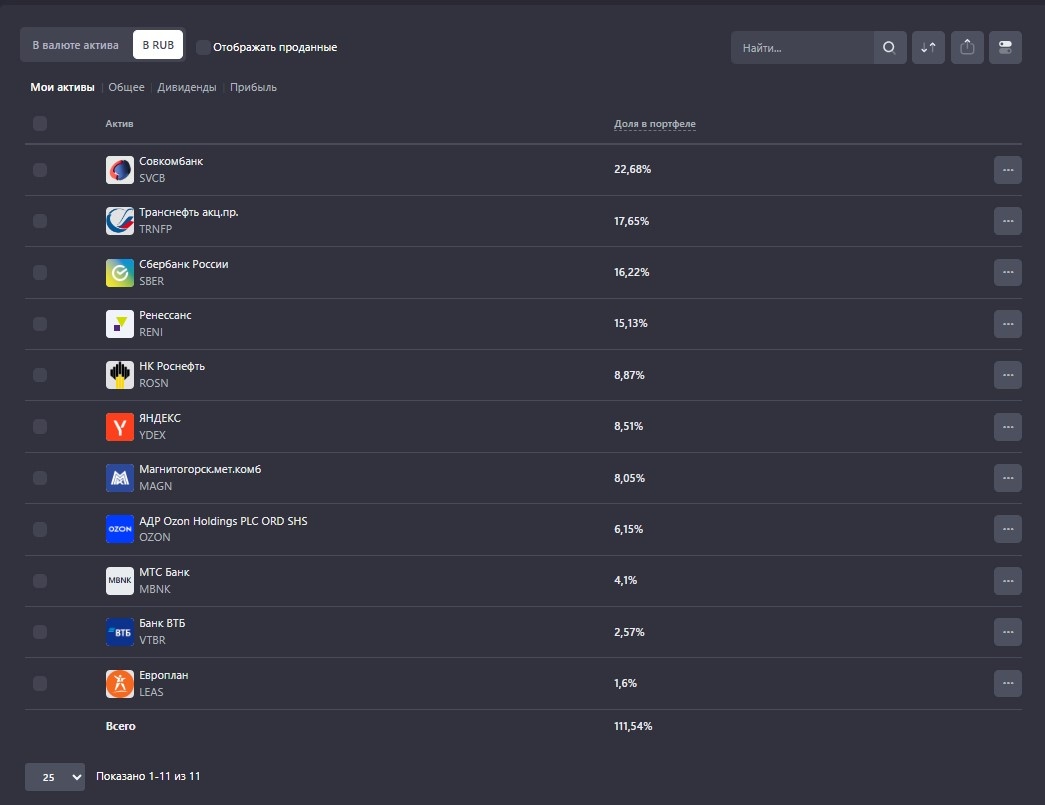The image size is (1045, 805).
Task: Click the 111,54% total value
Action: (x=633, y=726)
